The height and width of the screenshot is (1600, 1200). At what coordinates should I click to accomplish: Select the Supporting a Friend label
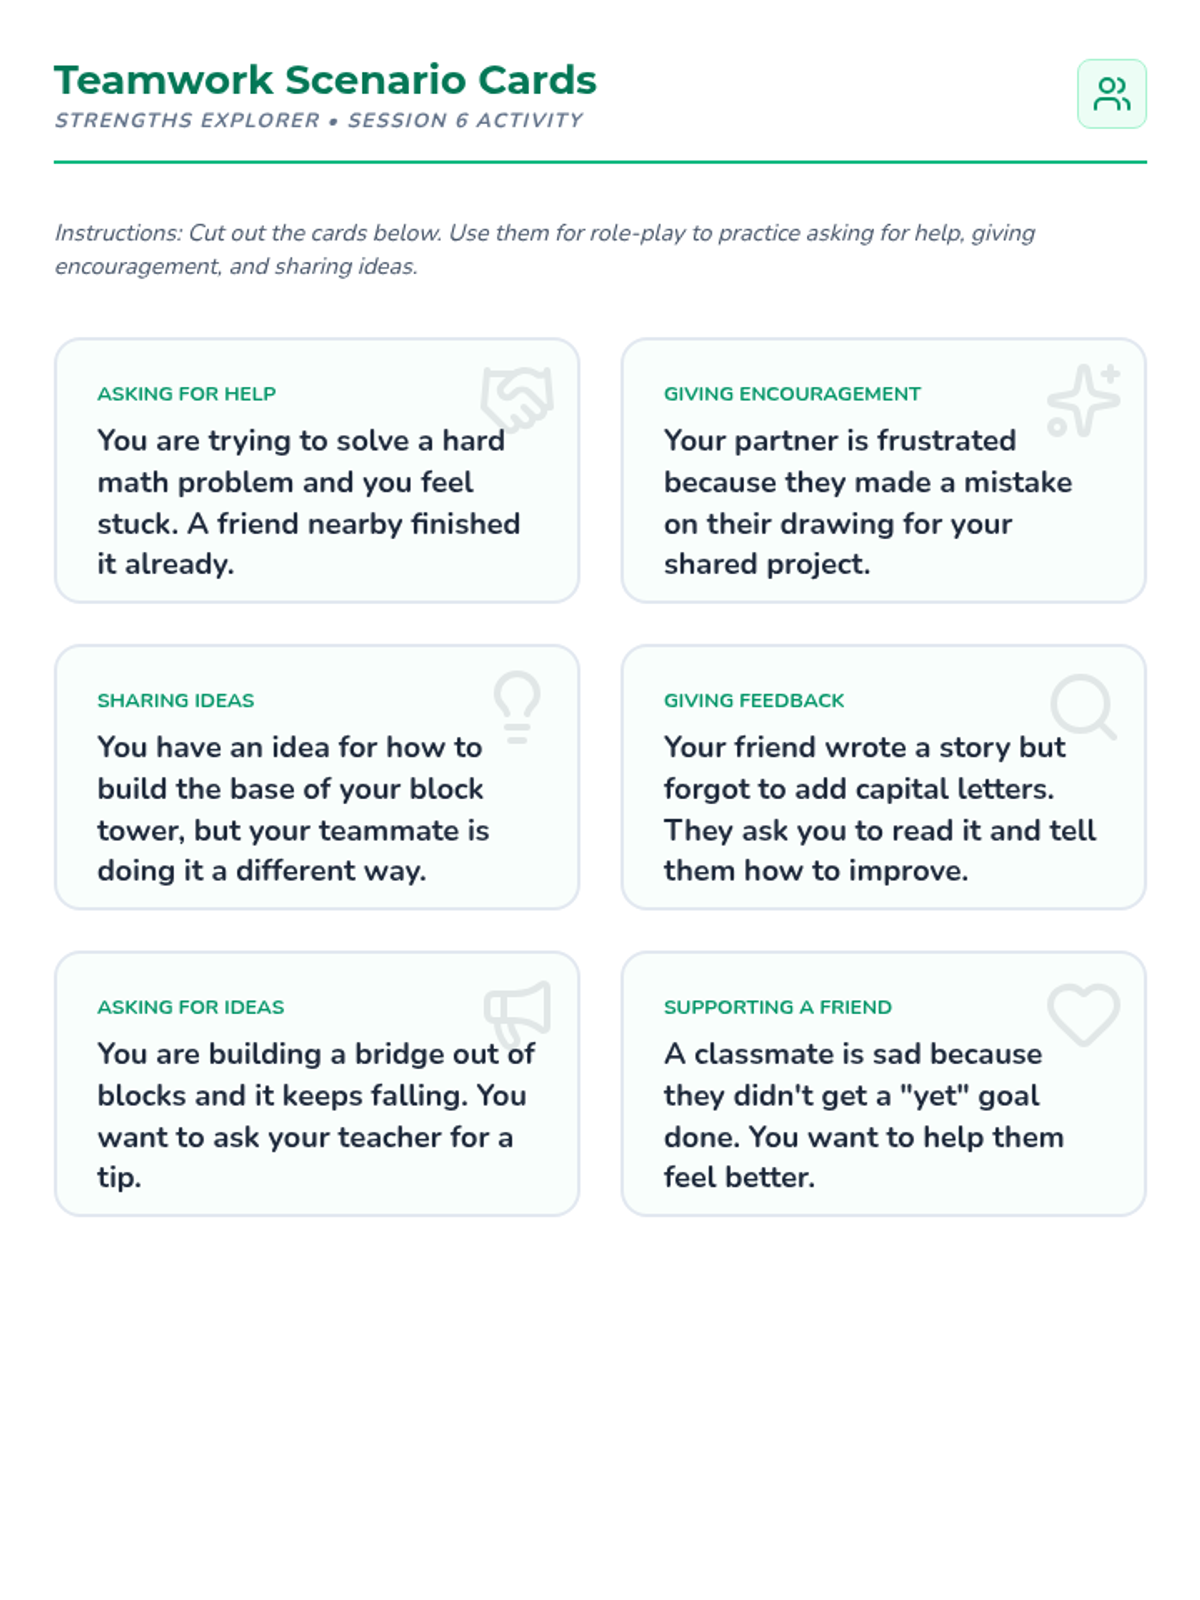777,1007
